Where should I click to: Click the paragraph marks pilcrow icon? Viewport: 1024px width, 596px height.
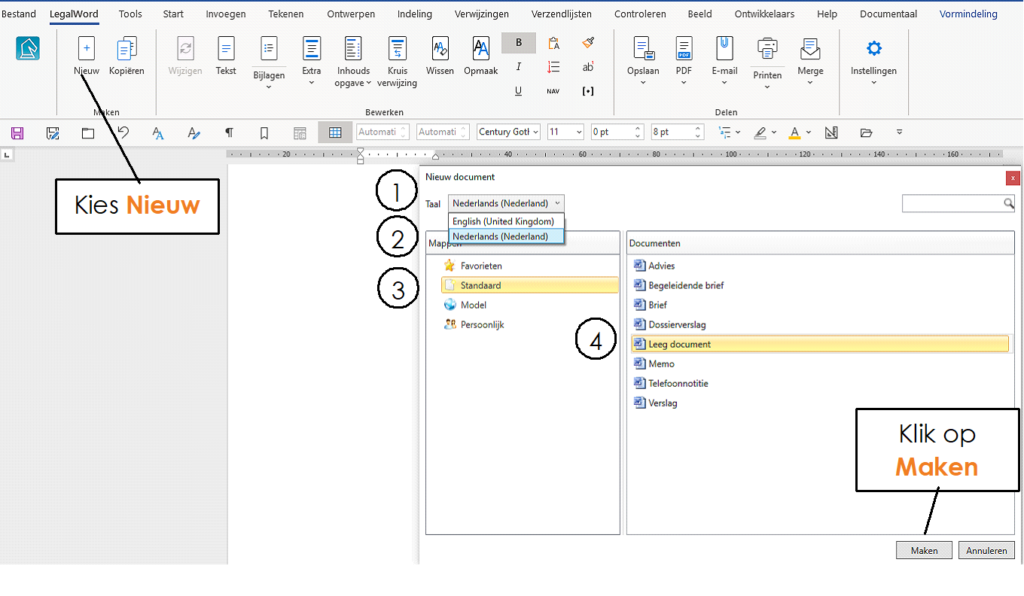pyautogui.click(x=229, y=133)
